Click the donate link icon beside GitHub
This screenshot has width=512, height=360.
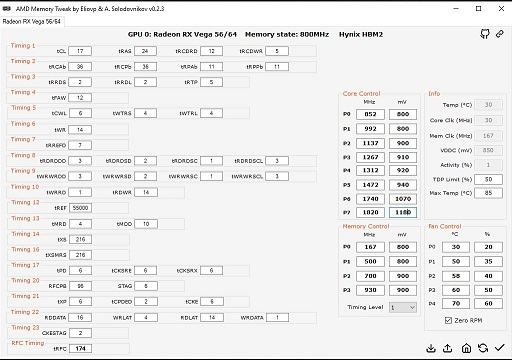point(499,34)
